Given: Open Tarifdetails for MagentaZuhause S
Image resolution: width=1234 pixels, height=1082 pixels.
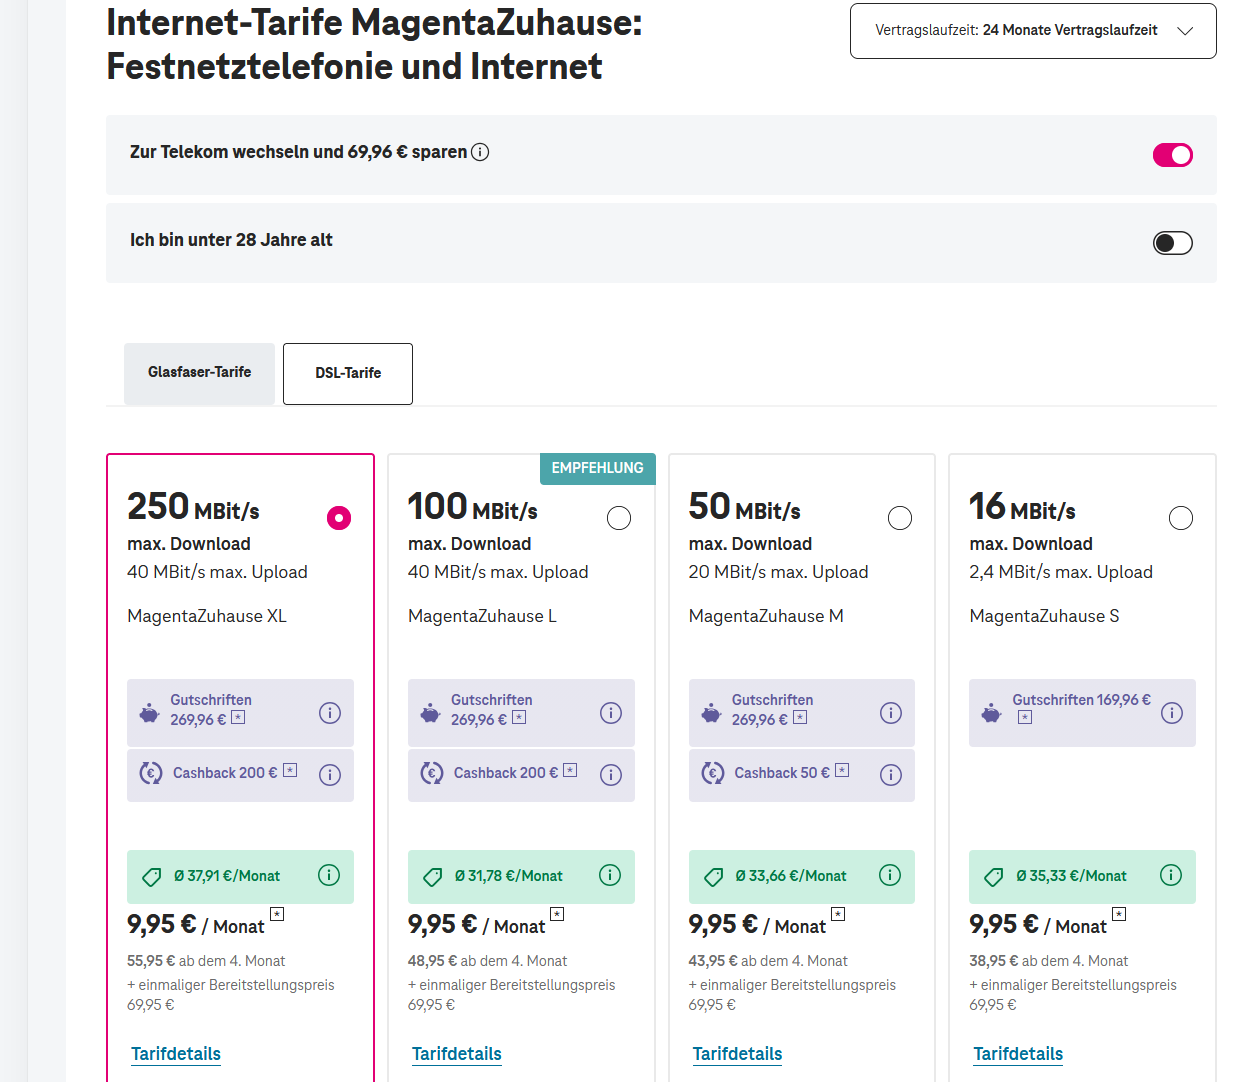Looking at the screenshot, I should pos(1018,1054).
